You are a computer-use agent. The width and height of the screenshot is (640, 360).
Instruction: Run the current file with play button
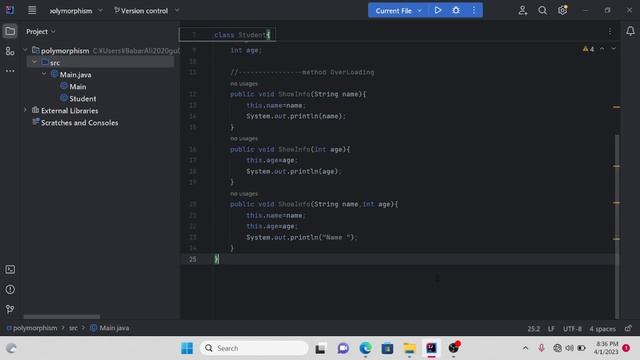tap(438, 10)
